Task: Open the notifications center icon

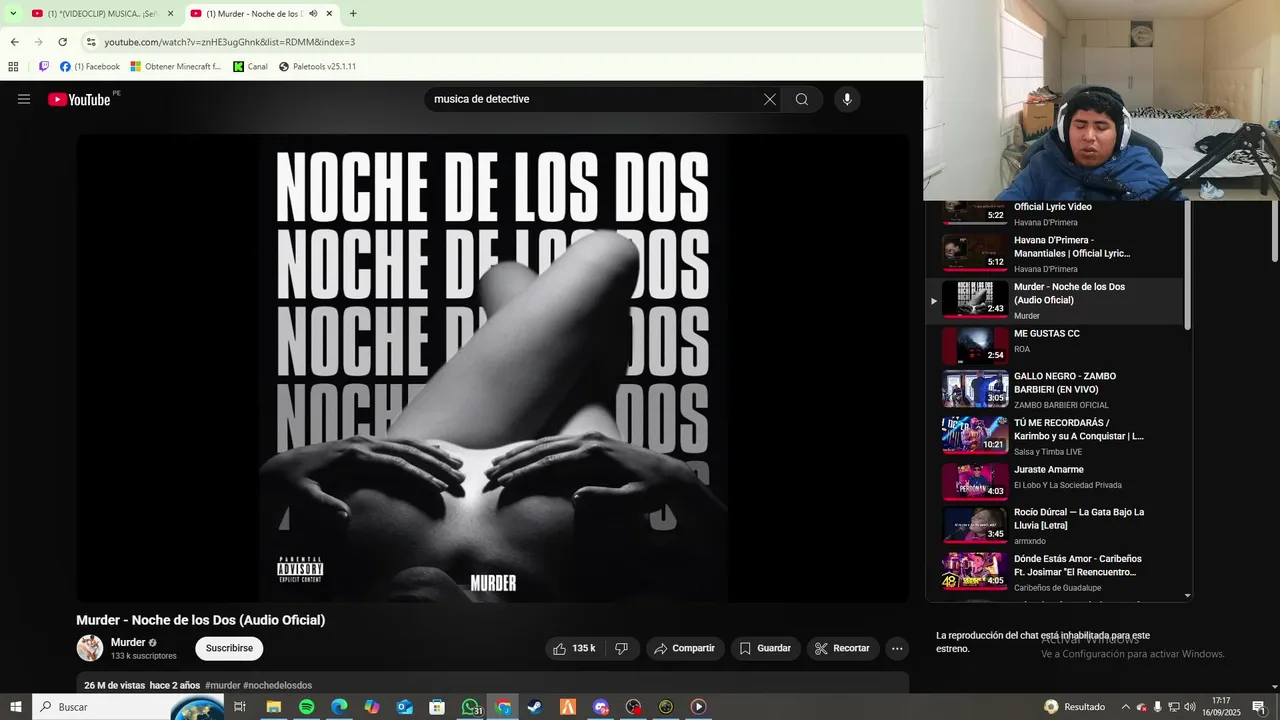Action: [1259, 707]
